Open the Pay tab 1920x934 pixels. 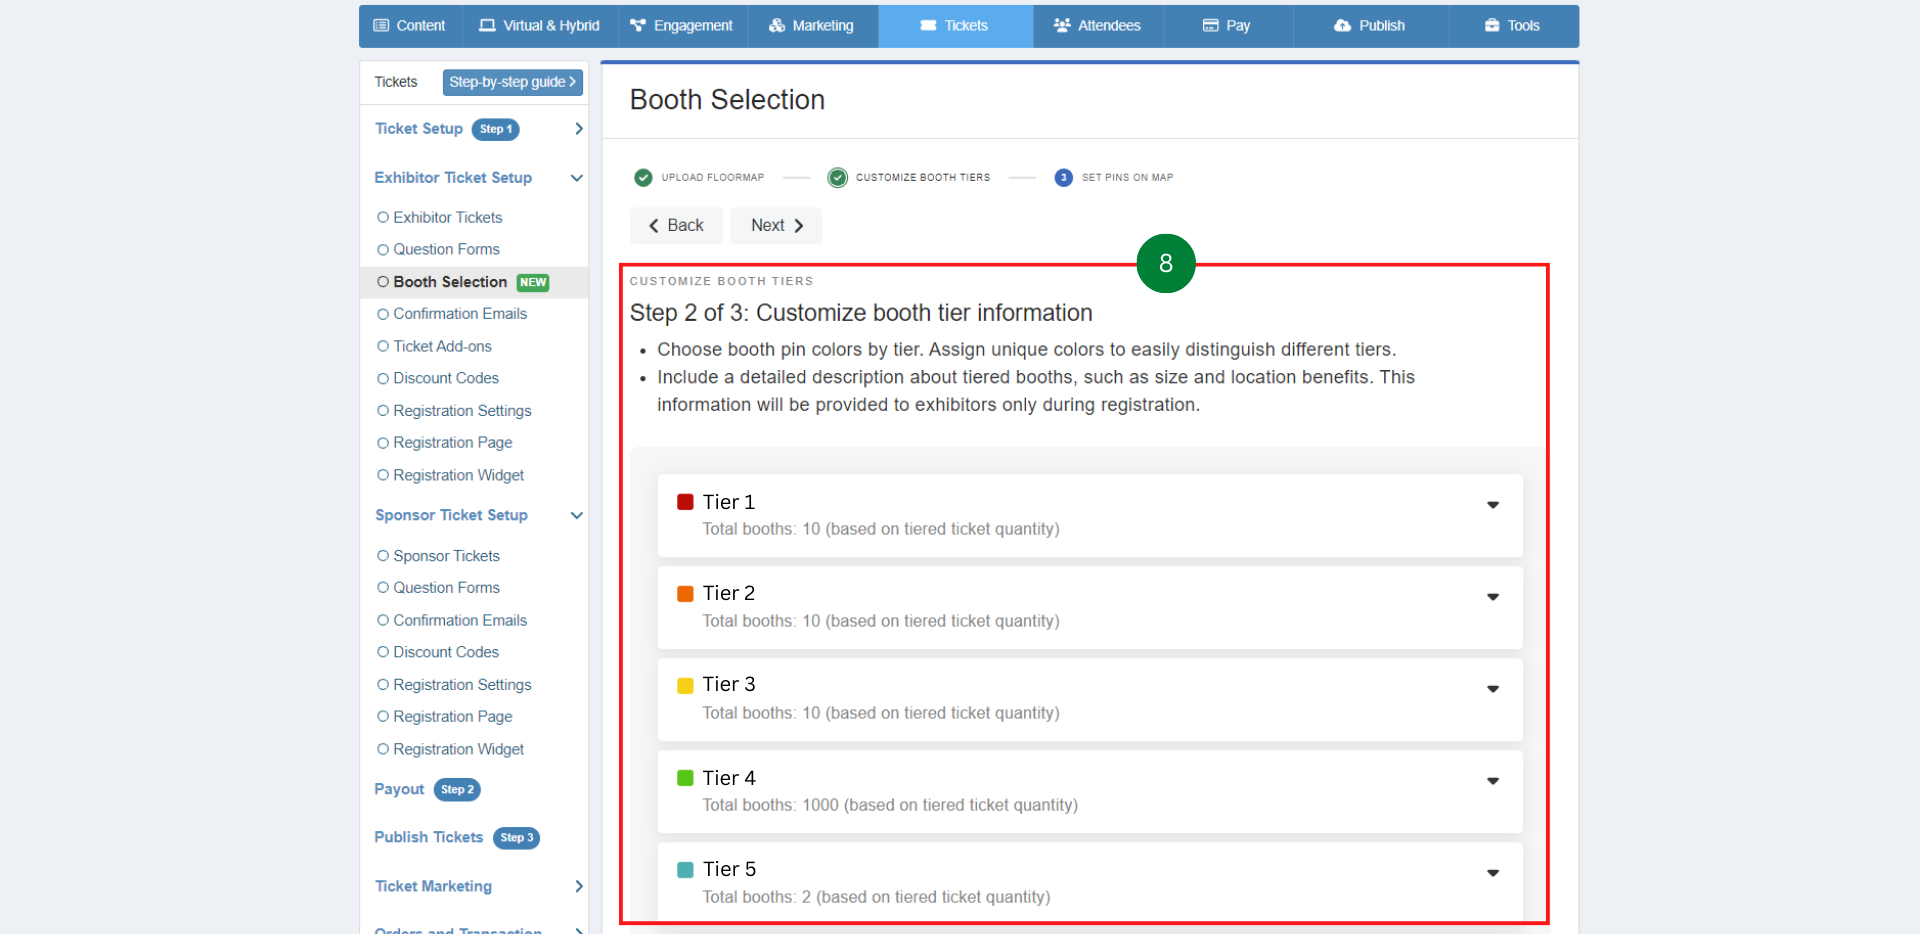click(x=1226, y=26)
